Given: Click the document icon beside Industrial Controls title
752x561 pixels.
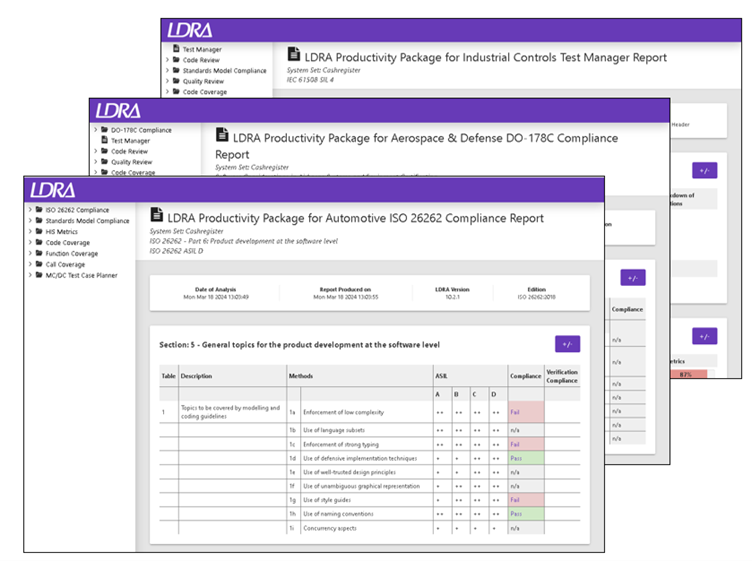Looking at the screenshot, I should point(294,54).
